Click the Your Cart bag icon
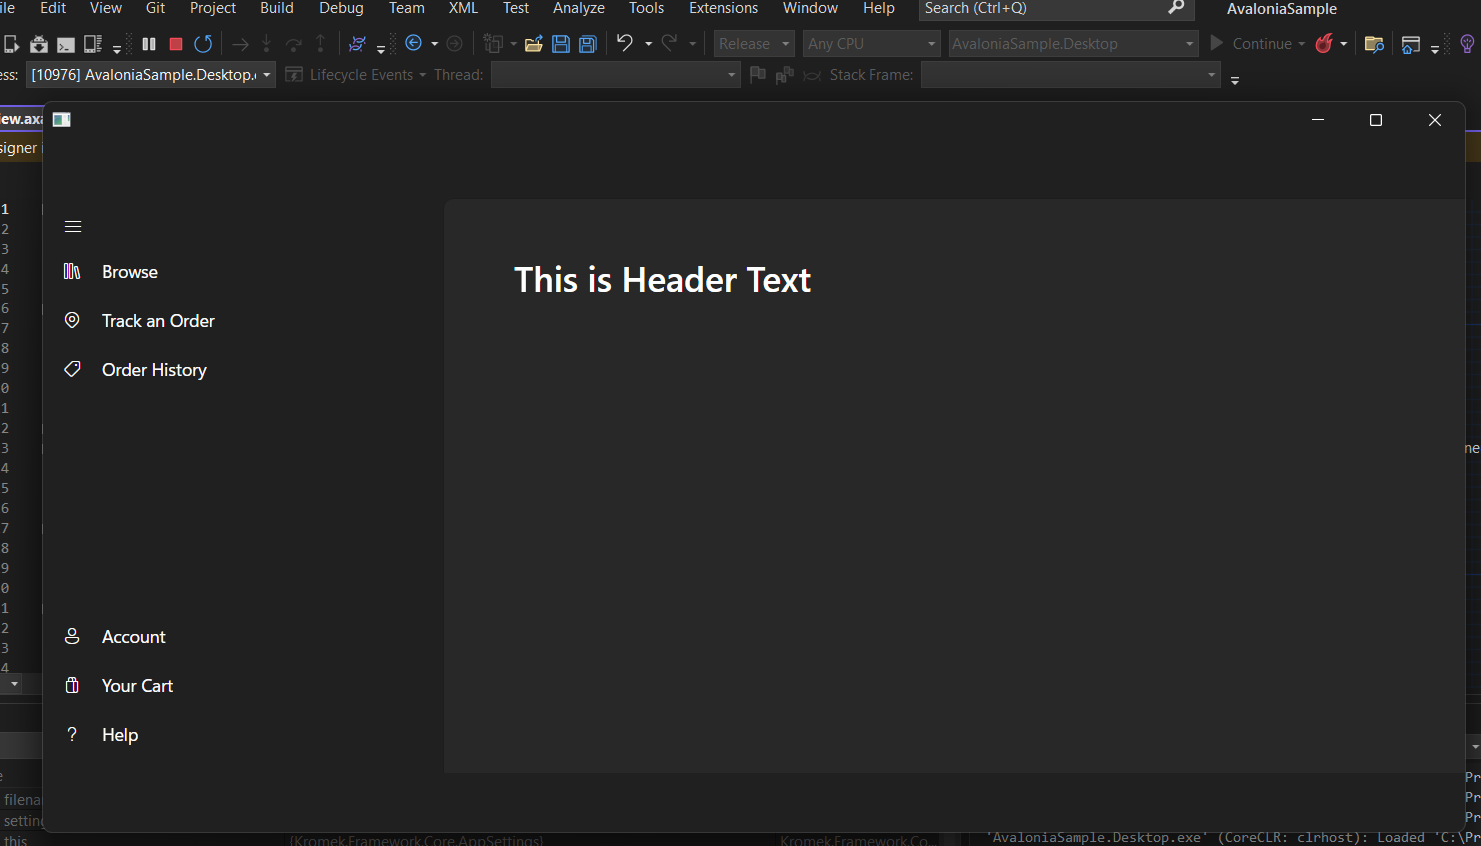1481x846 pixels. [72, 685]
